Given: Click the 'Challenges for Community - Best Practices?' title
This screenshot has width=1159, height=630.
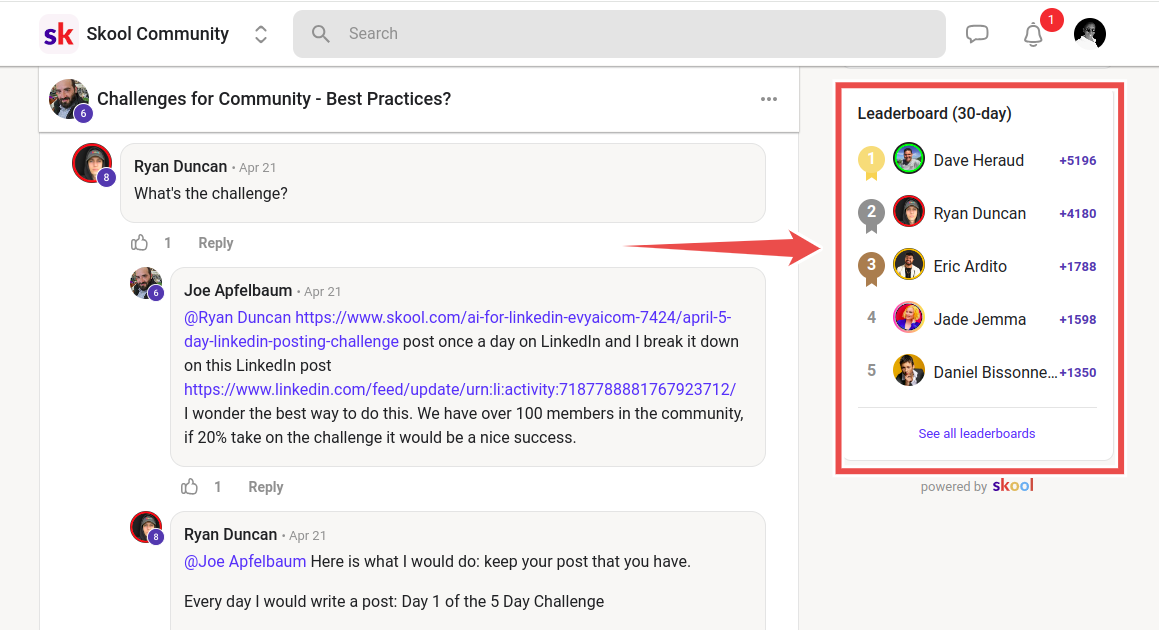Looking at the screenshot, I should pyautogui.click(x=274, y=99).
